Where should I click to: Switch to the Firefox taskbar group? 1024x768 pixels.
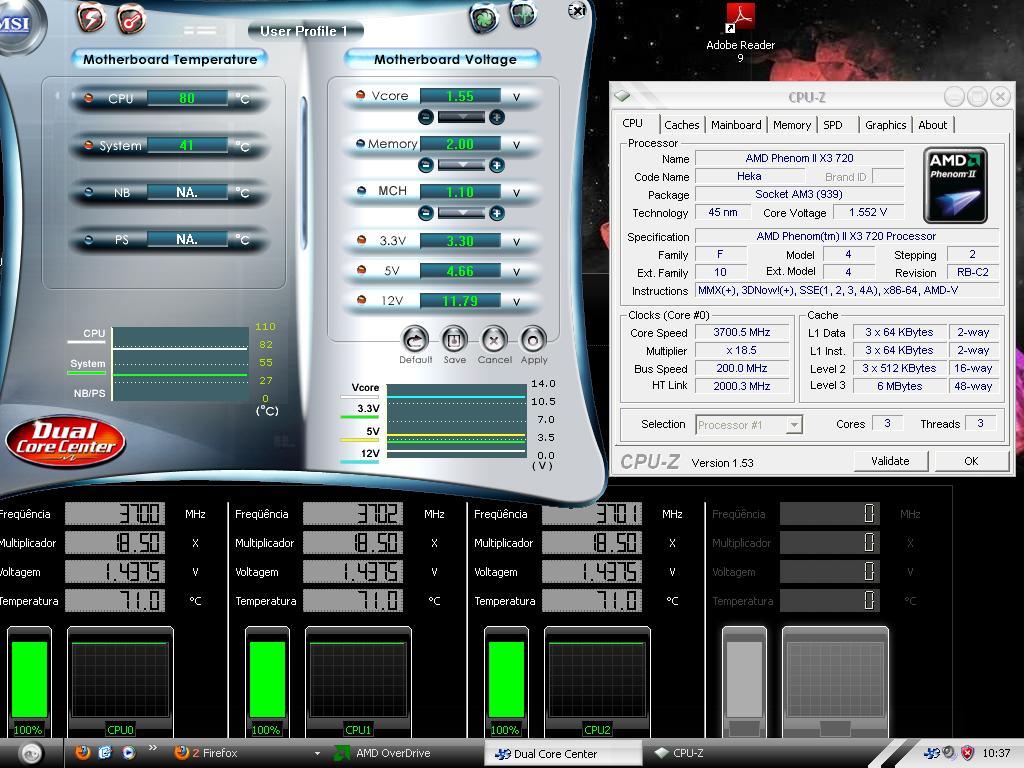coord(247,753)
